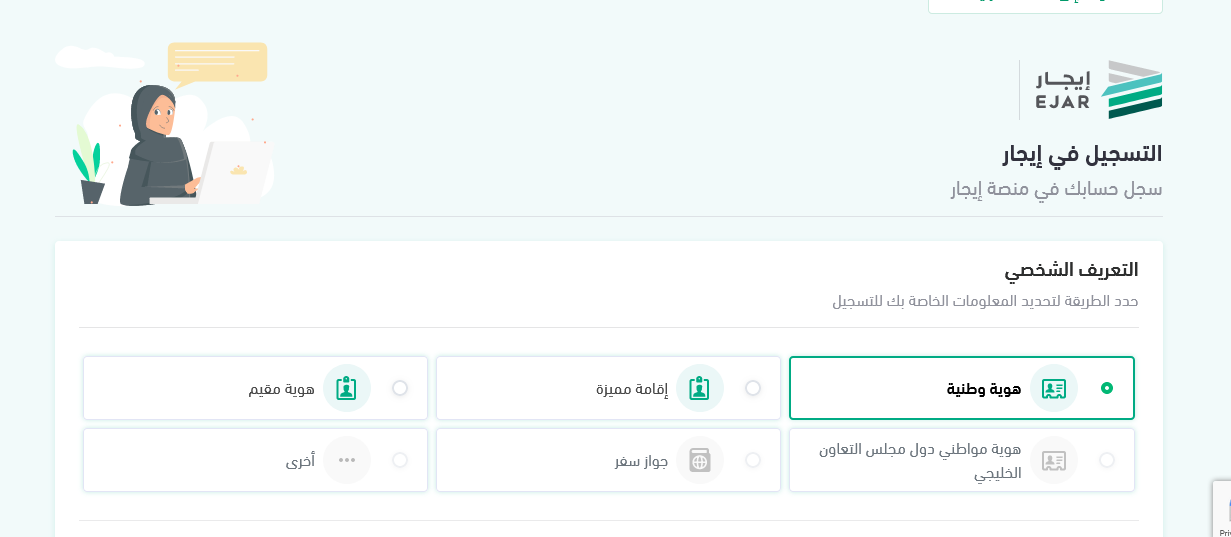Click the GCC citizen ID card icon

point(1054,460)
